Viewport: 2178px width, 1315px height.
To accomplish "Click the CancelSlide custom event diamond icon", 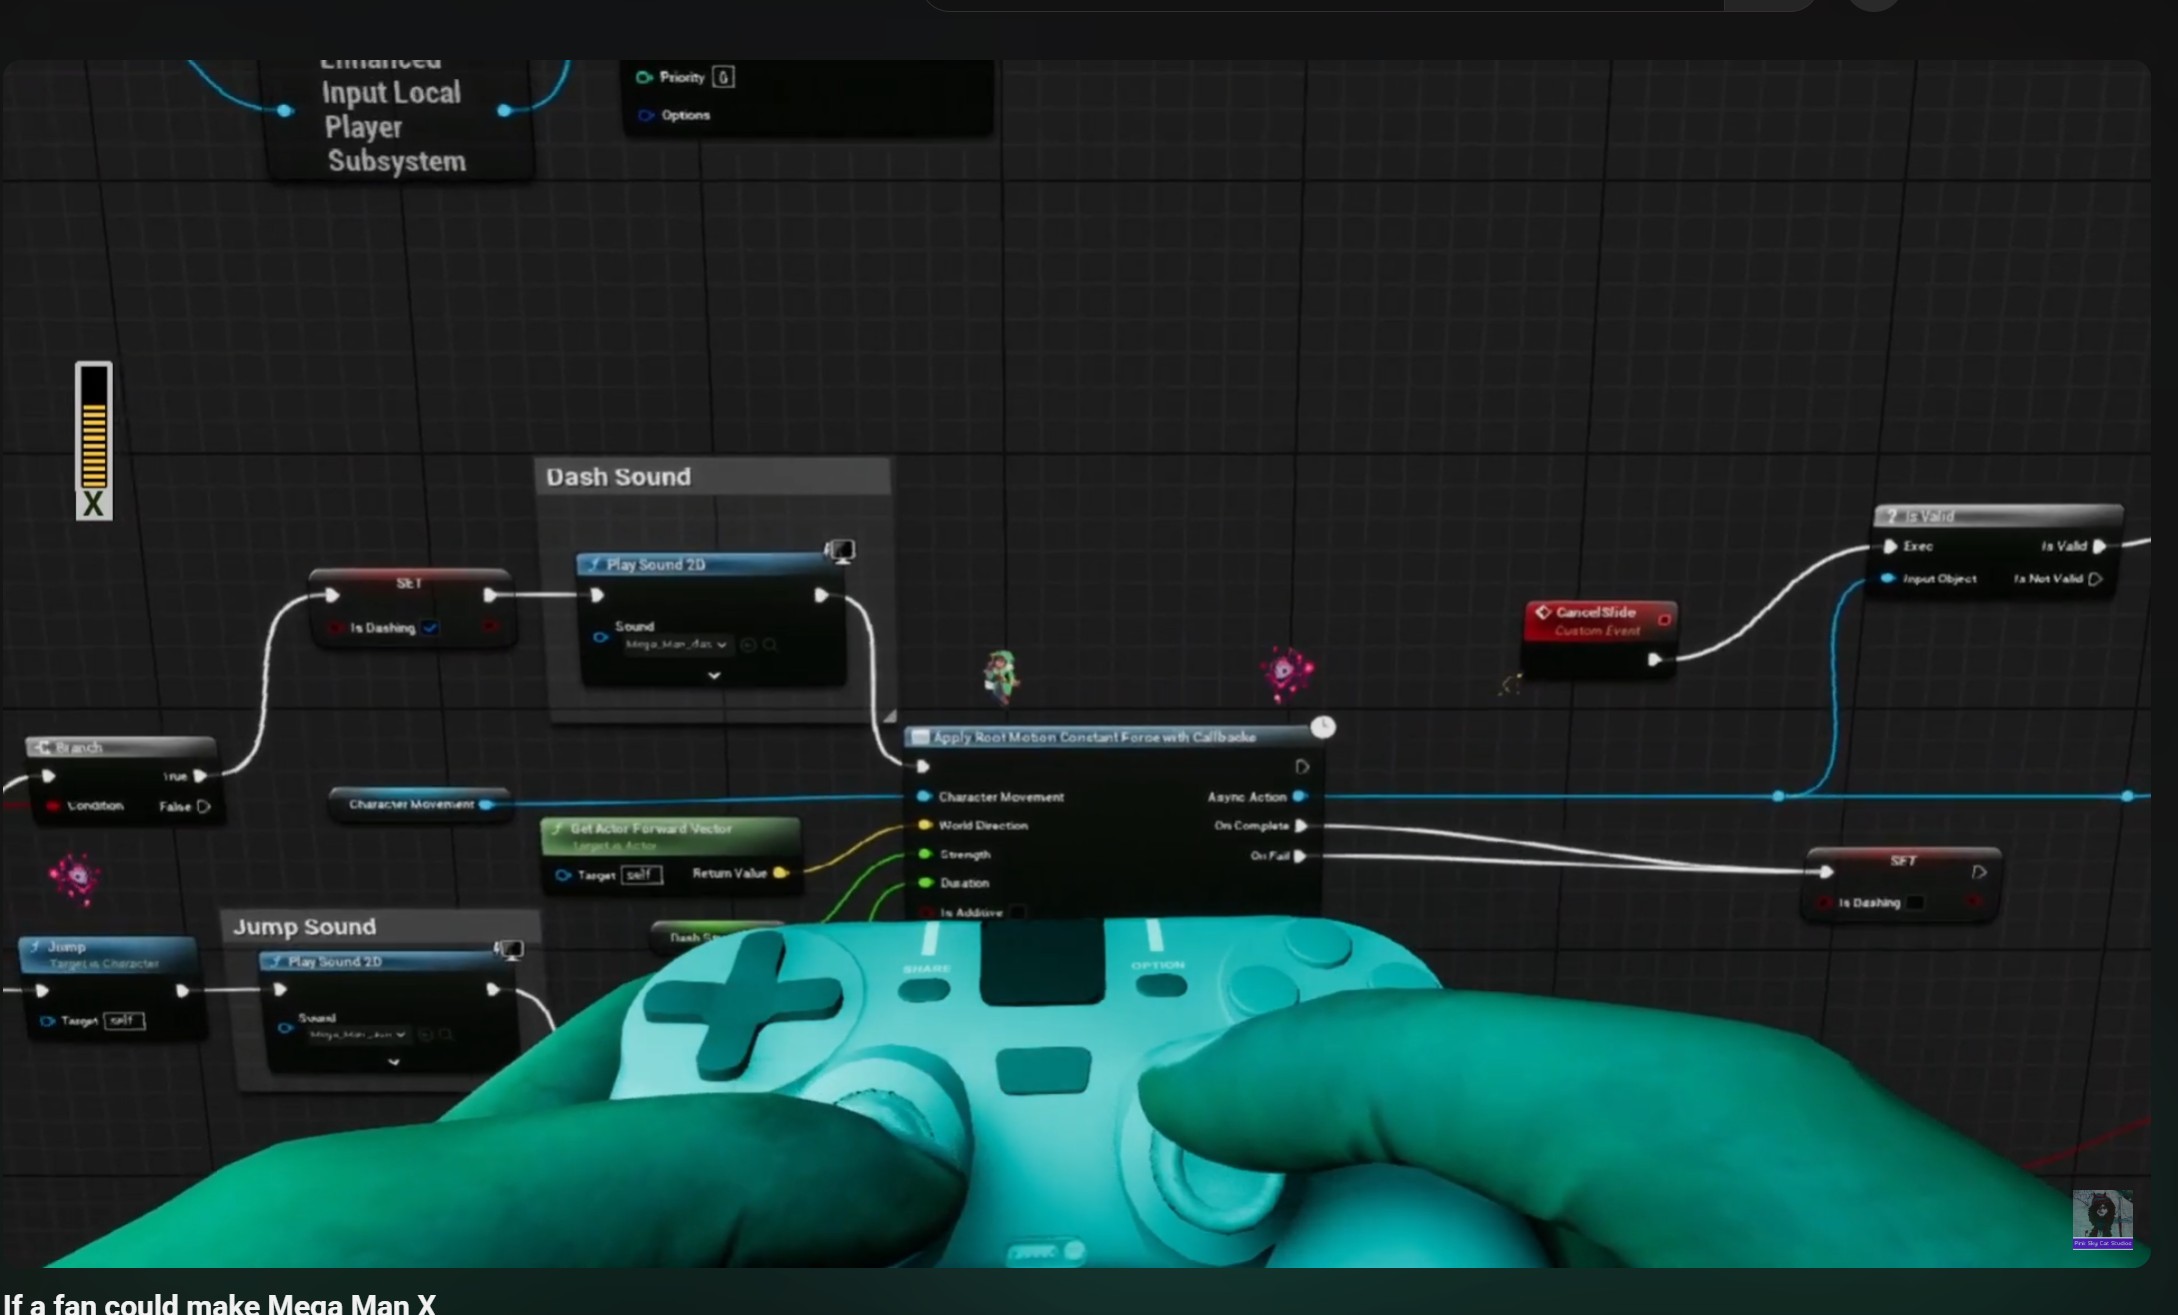I will [x=1543, y=612].
